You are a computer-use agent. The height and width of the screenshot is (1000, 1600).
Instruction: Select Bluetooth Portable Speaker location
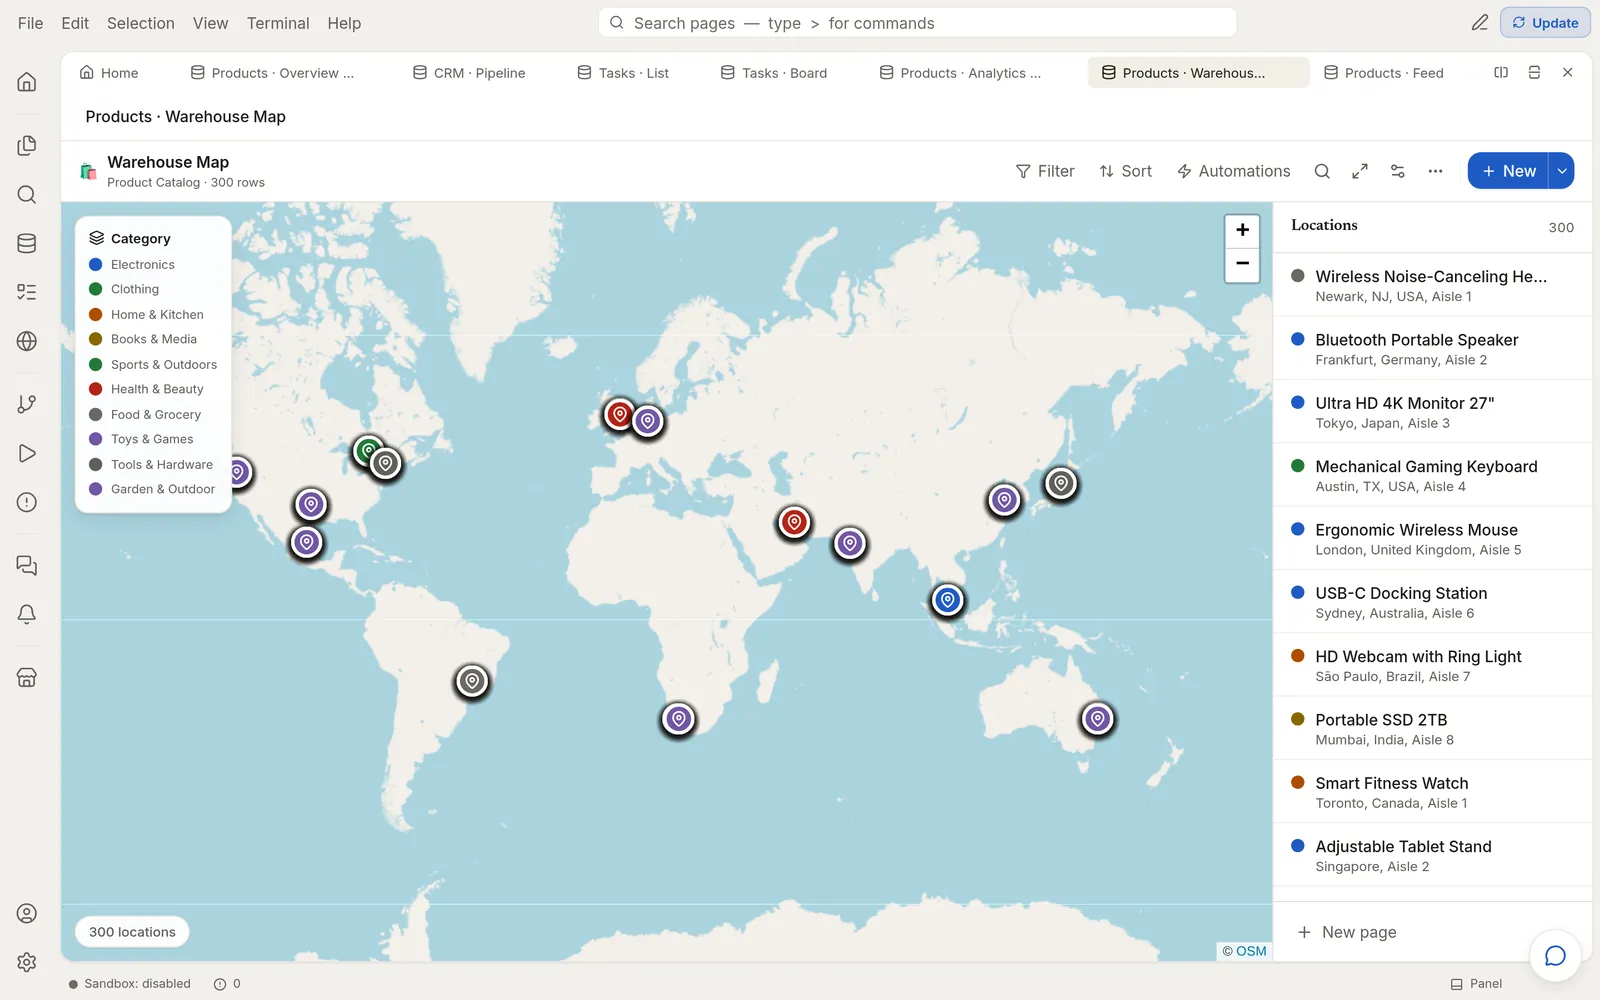[1432, 349]
